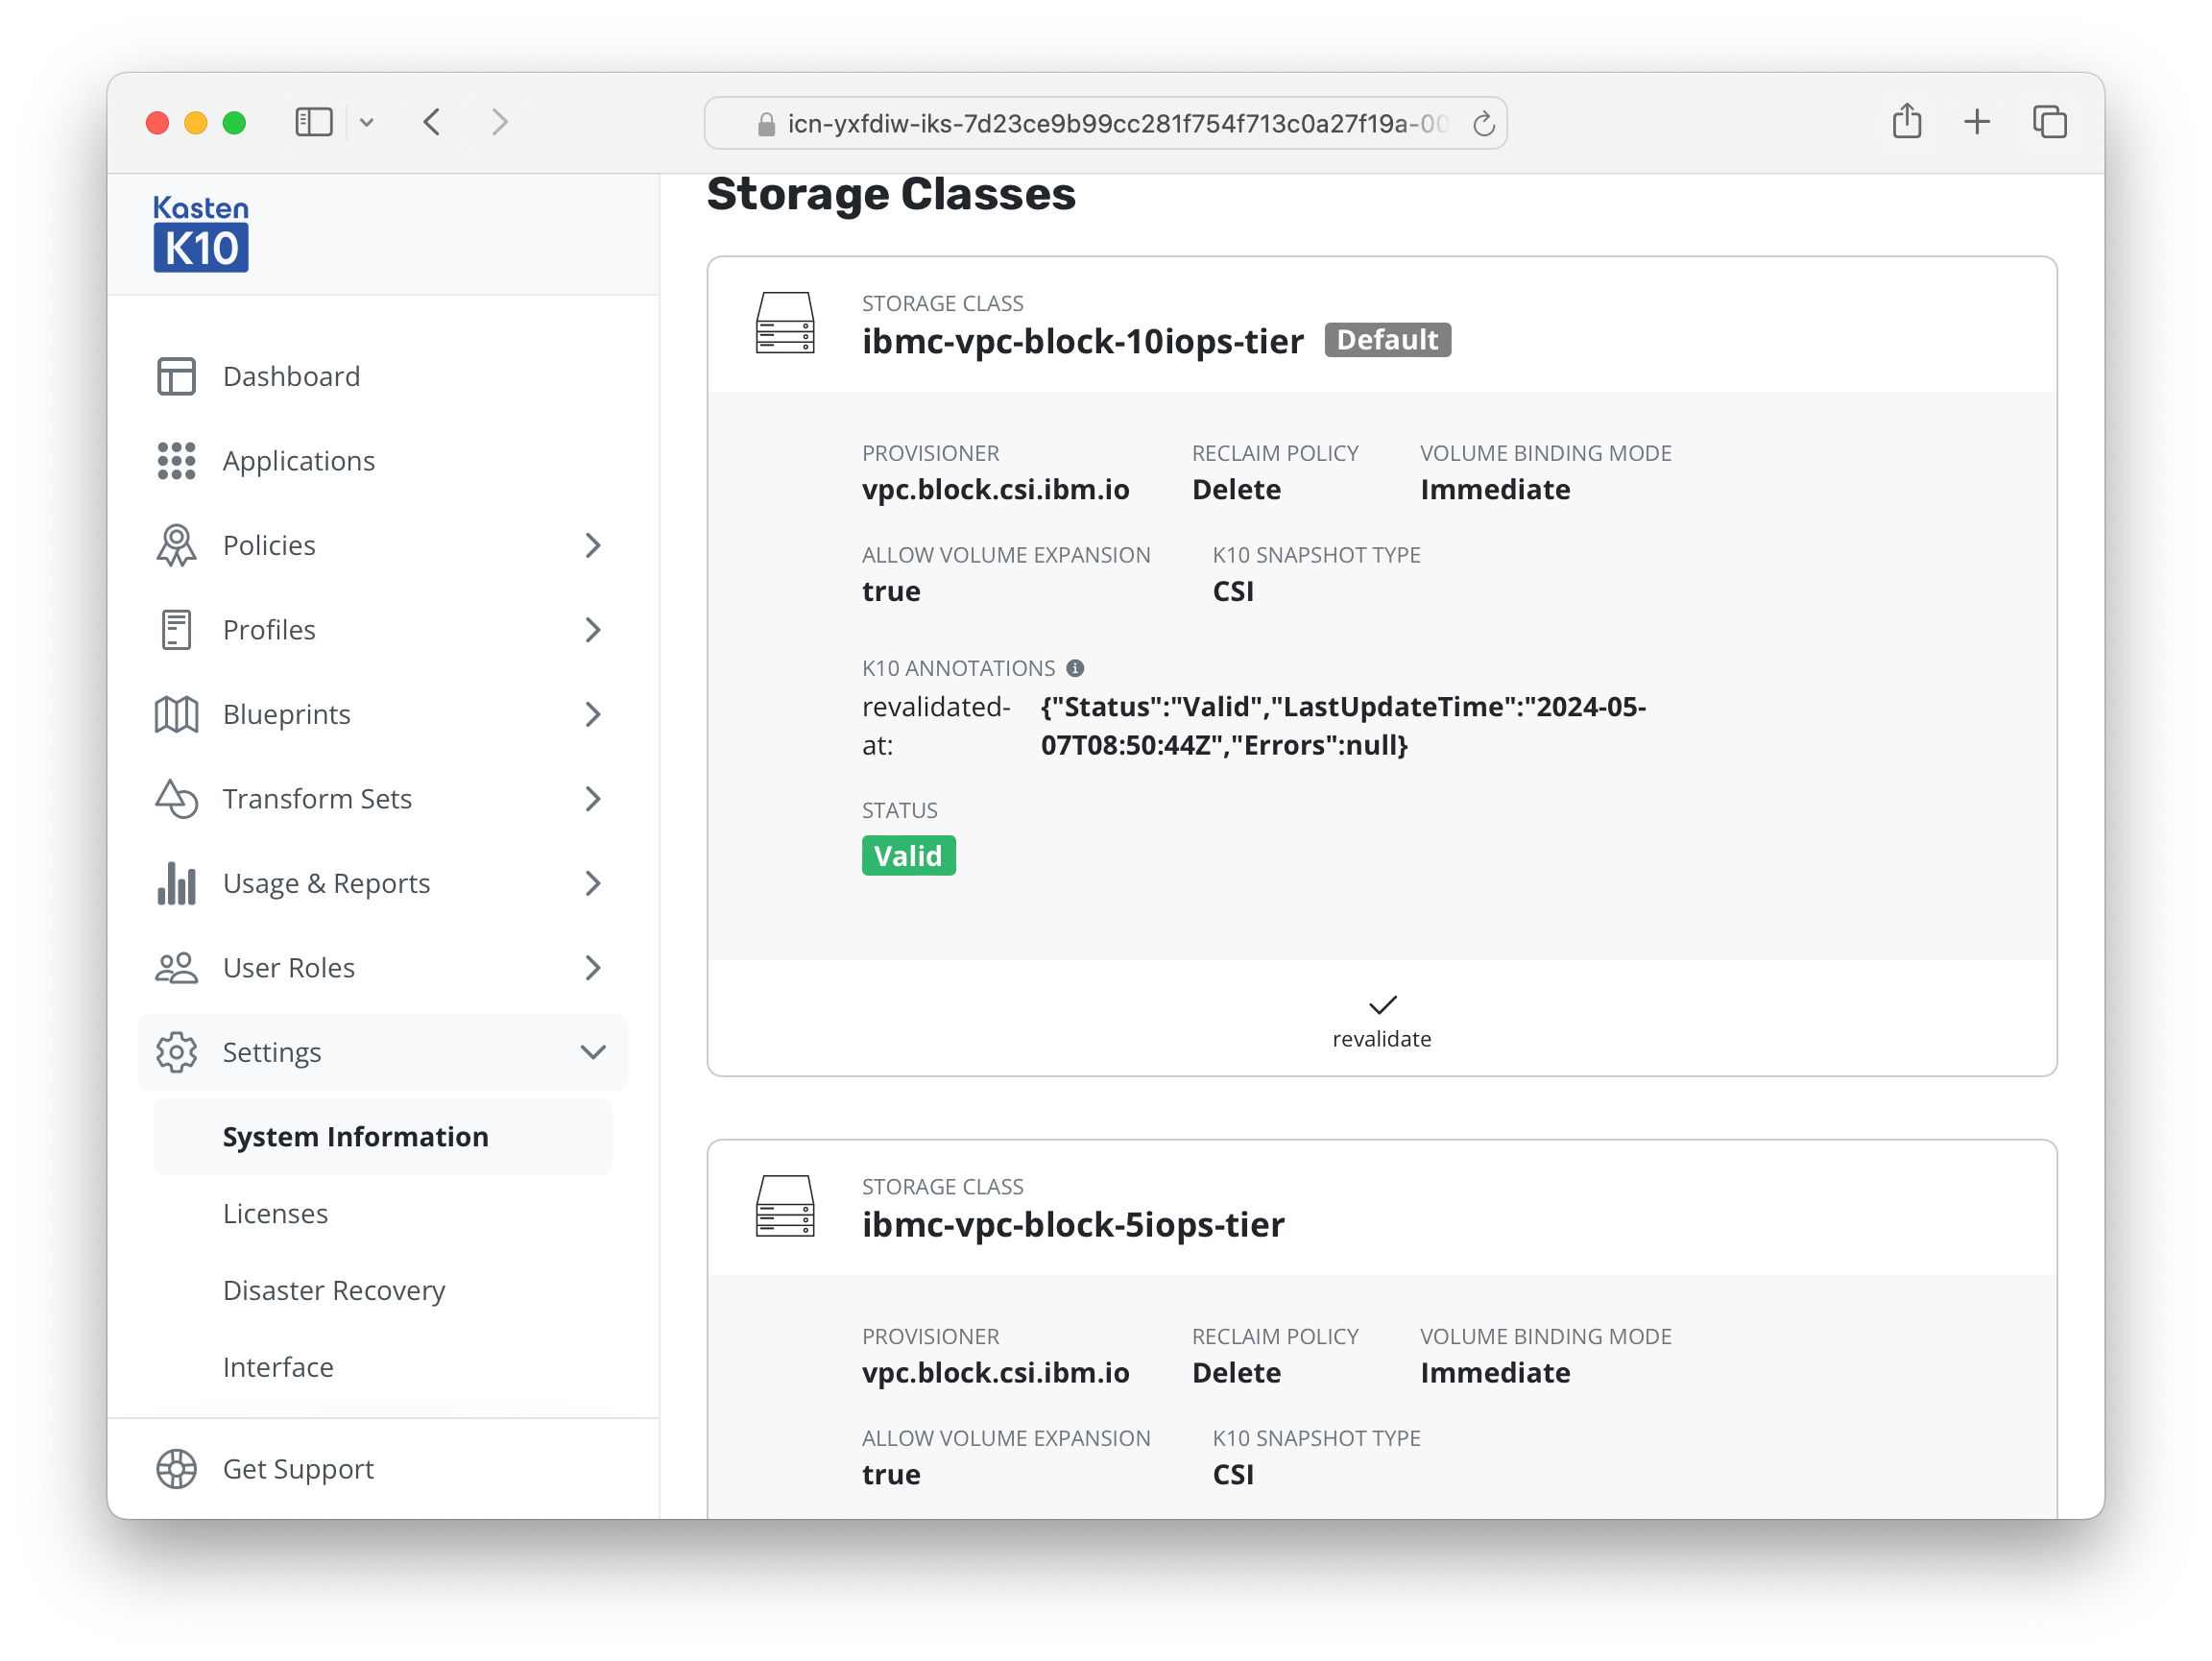Show tab overview in Safari
The image size is (2212, 1661).
coord(2049,122)
